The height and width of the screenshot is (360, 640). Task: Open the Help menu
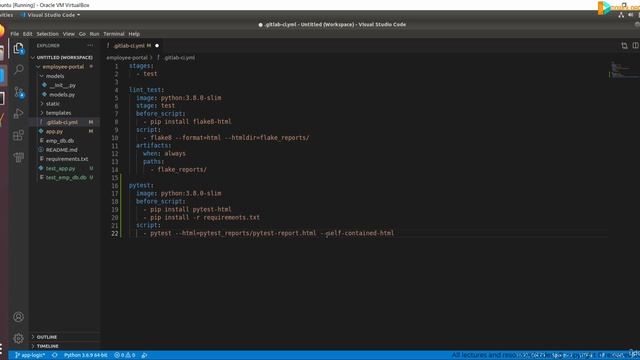[134, 34]
